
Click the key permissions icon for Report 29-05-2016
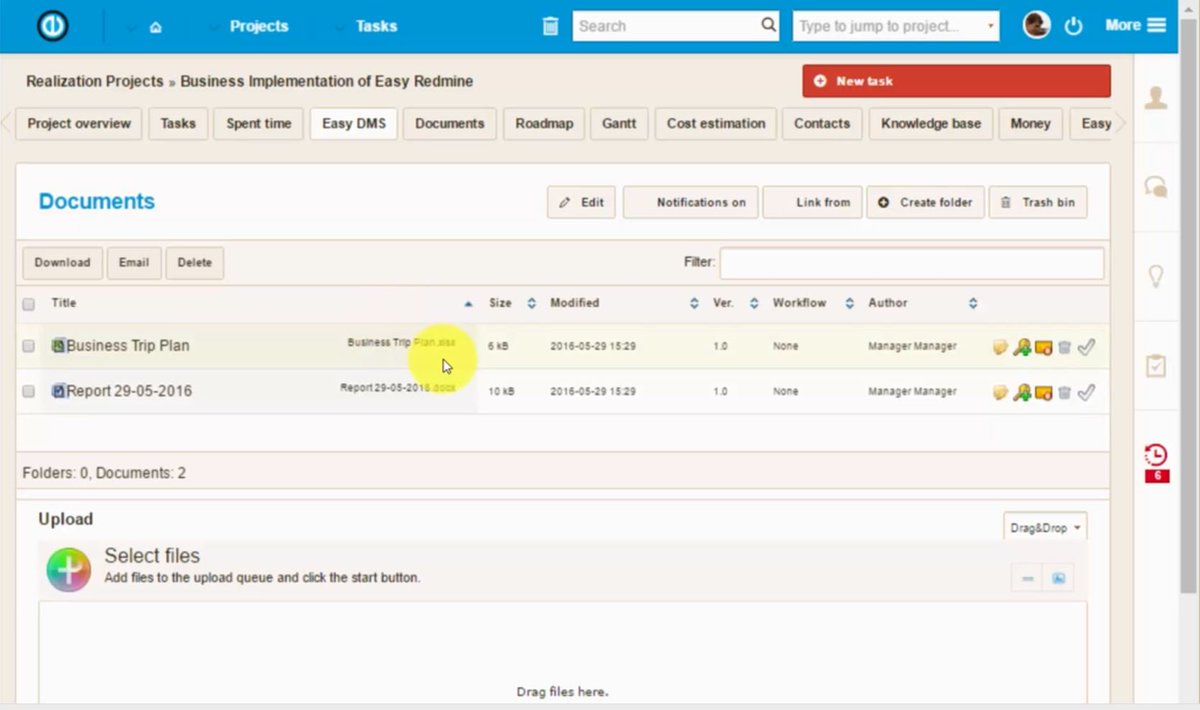tap(1021, 392)
